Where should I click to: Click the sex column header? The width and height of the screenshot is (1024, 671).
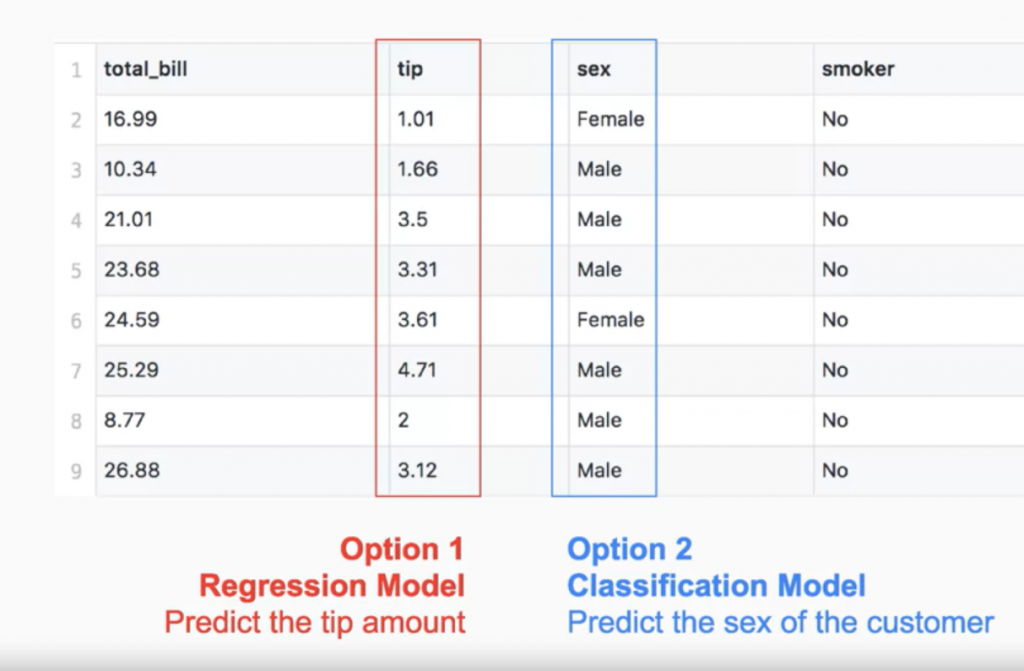(594, 69)
